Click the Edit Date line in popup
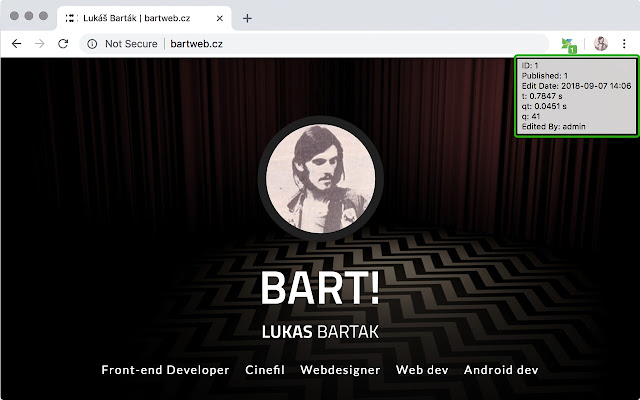Screen dimensions: 640x400 tap(576, 85)
